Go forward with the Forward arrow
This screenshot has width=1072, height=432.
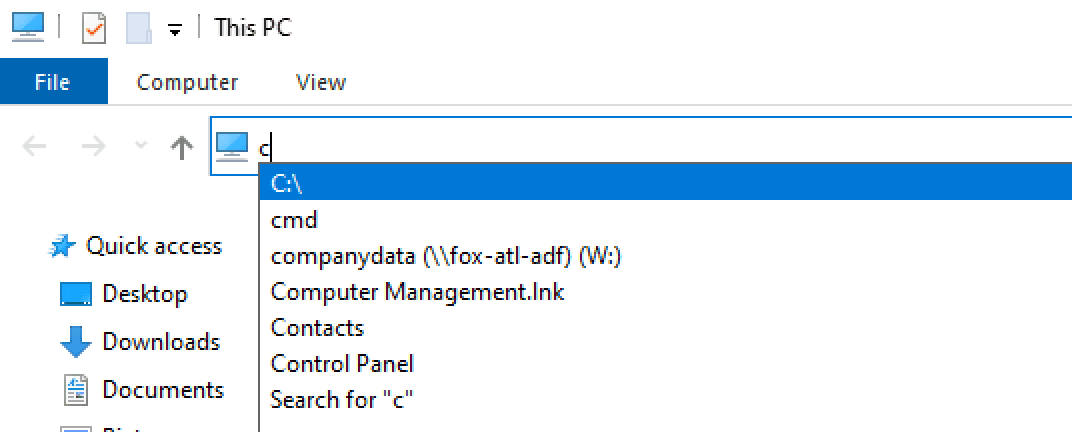(x=94, y=146)
